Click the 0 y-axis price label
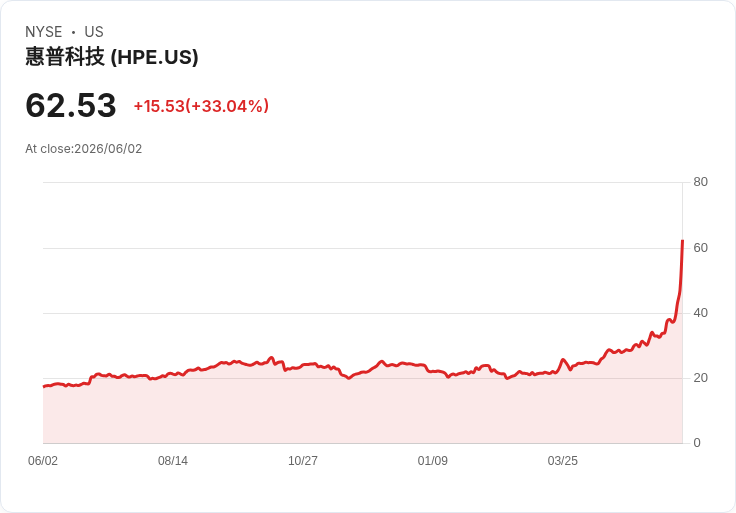736x513 pixels. [697, 443]
